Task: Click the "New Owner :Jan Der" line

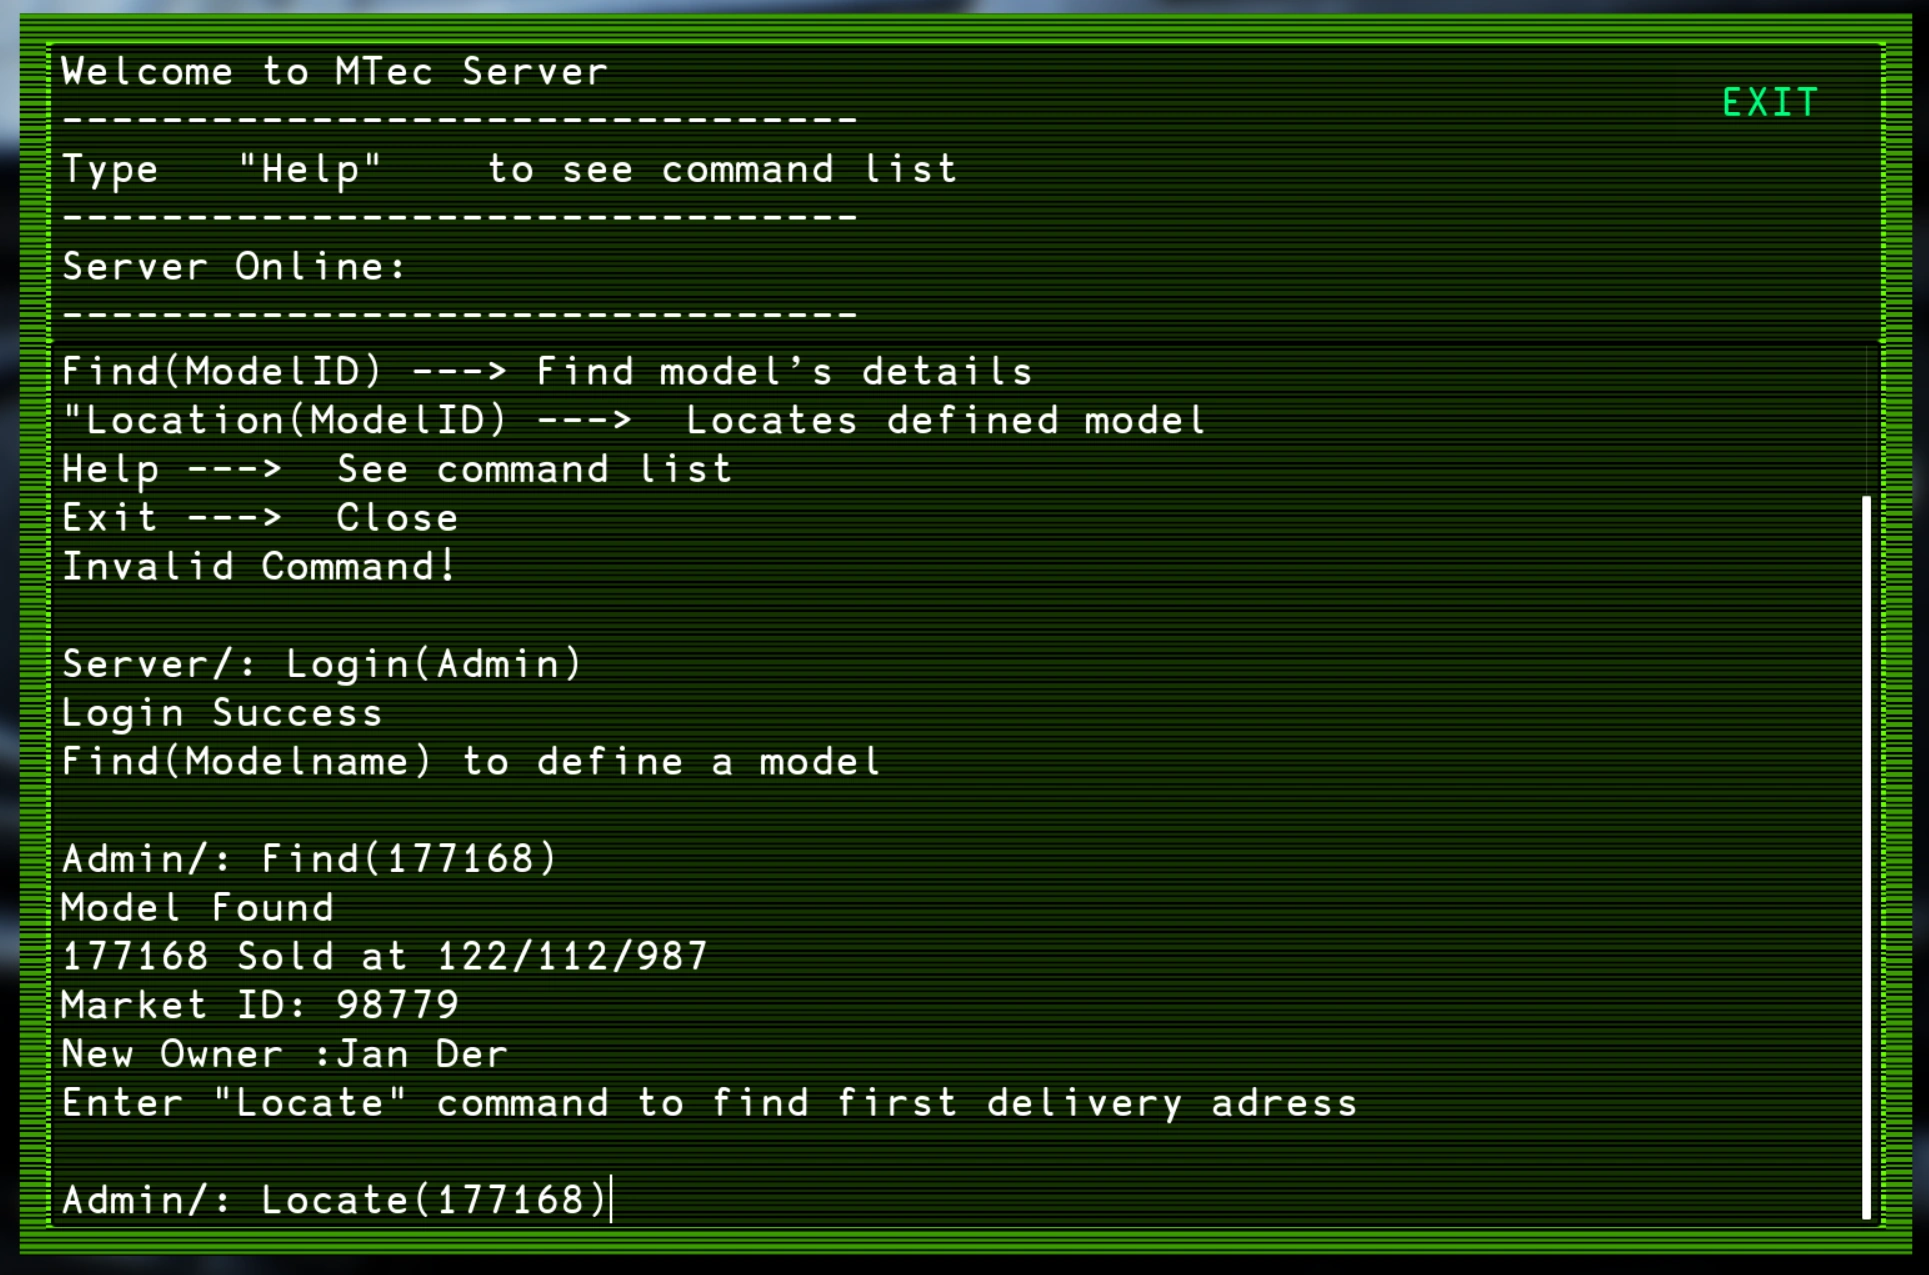Action: coord(284,1054)
